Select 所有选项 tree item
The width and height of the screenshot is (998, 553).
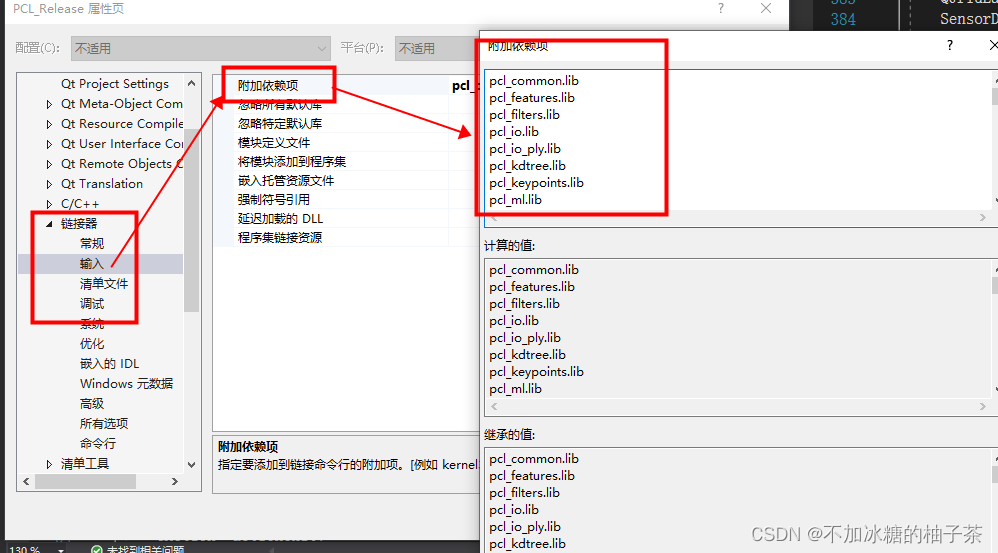104,424
